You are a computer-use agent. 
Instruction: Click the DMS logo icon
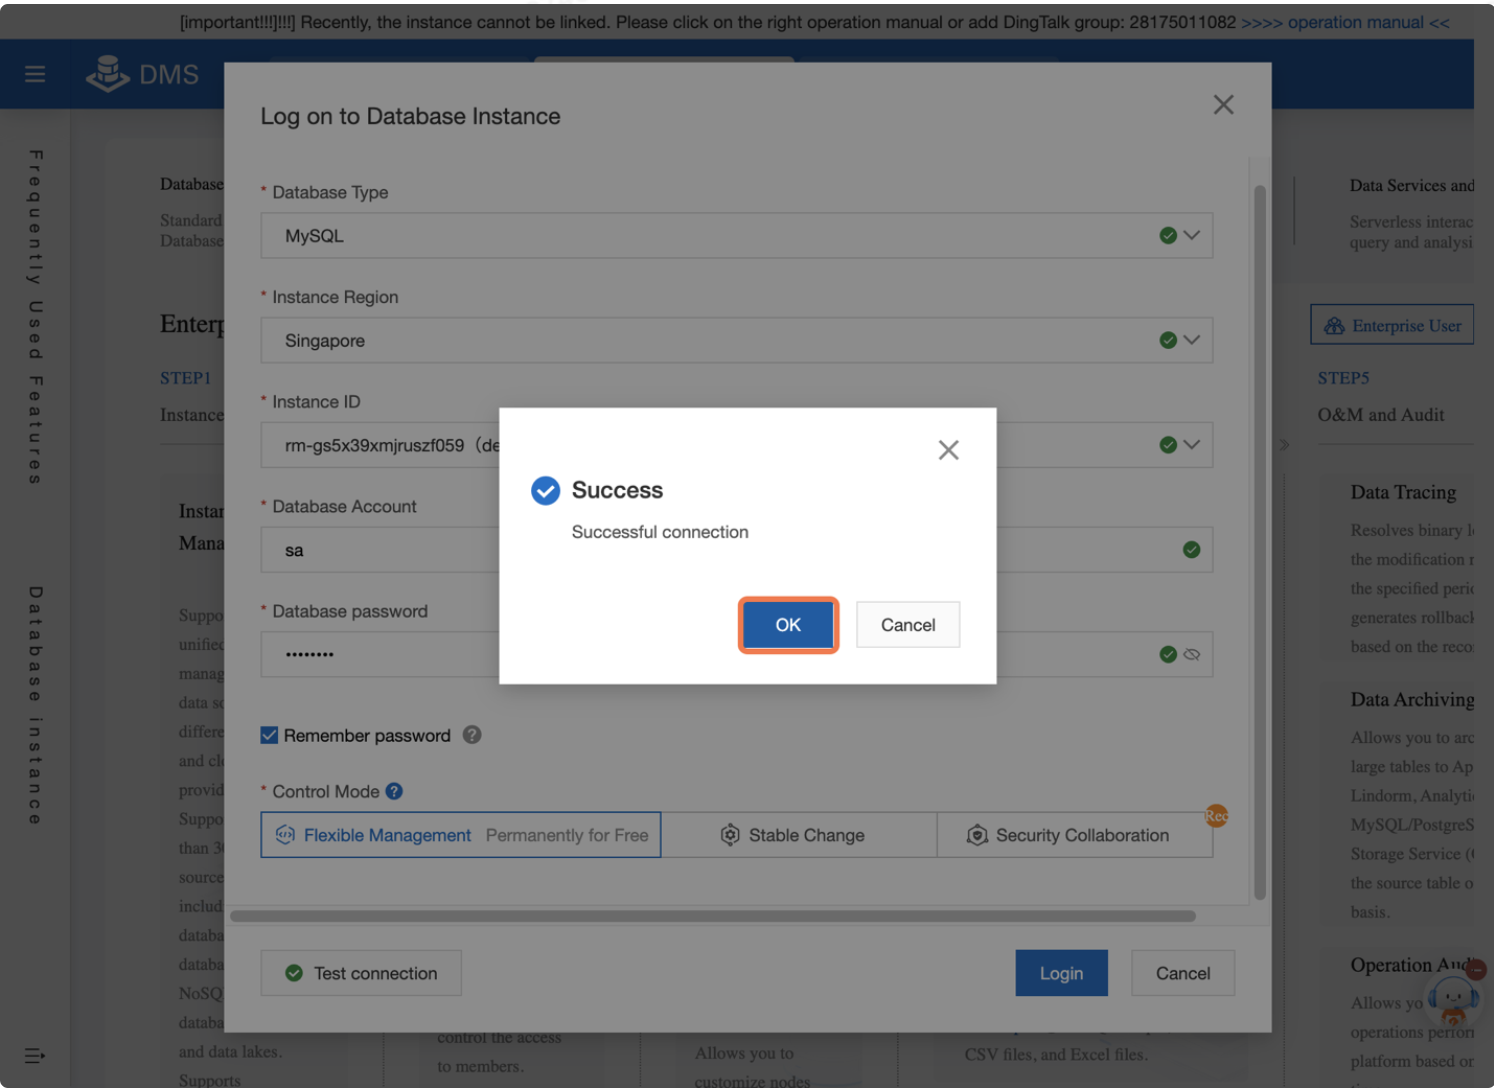click(x=107, y=73)
